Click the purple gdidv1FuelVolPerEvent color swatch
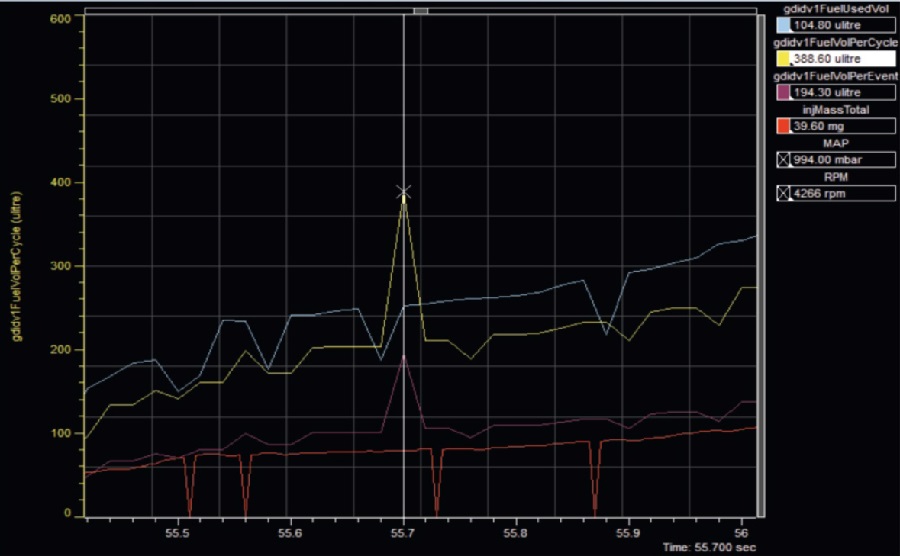Screen dimensions: 900x556 click(x=783, y=93)
